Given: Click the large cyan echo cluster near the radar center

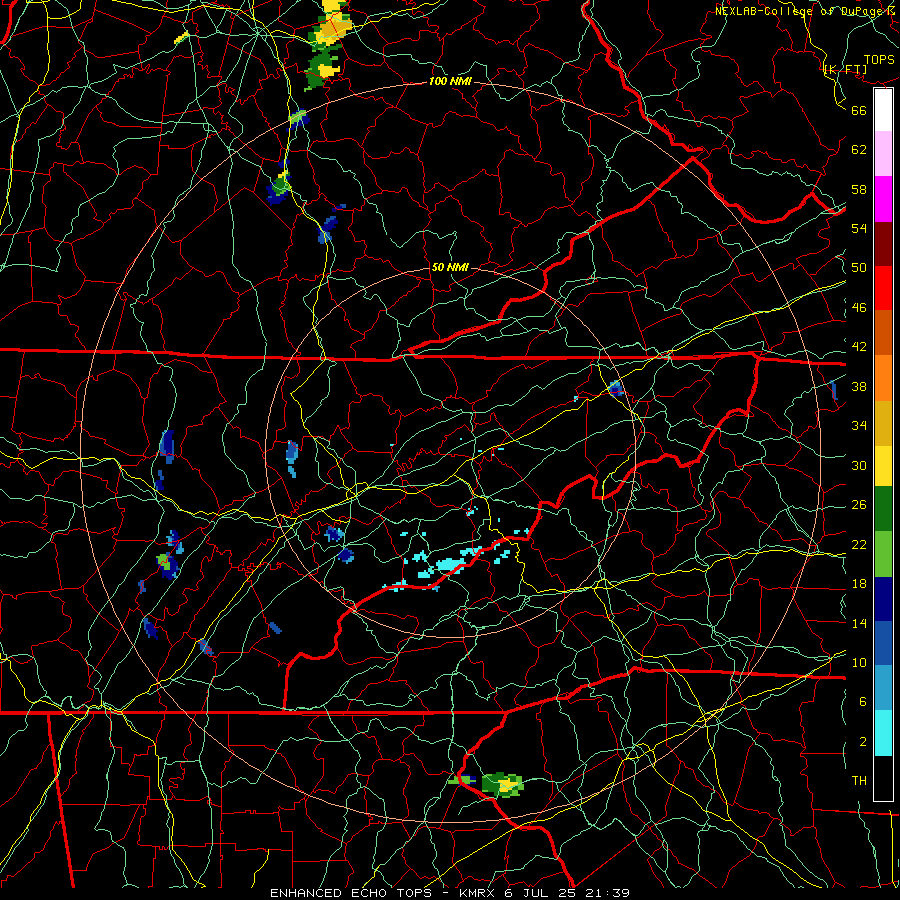Looking at the screenshot, I should [x=449, y=564].
